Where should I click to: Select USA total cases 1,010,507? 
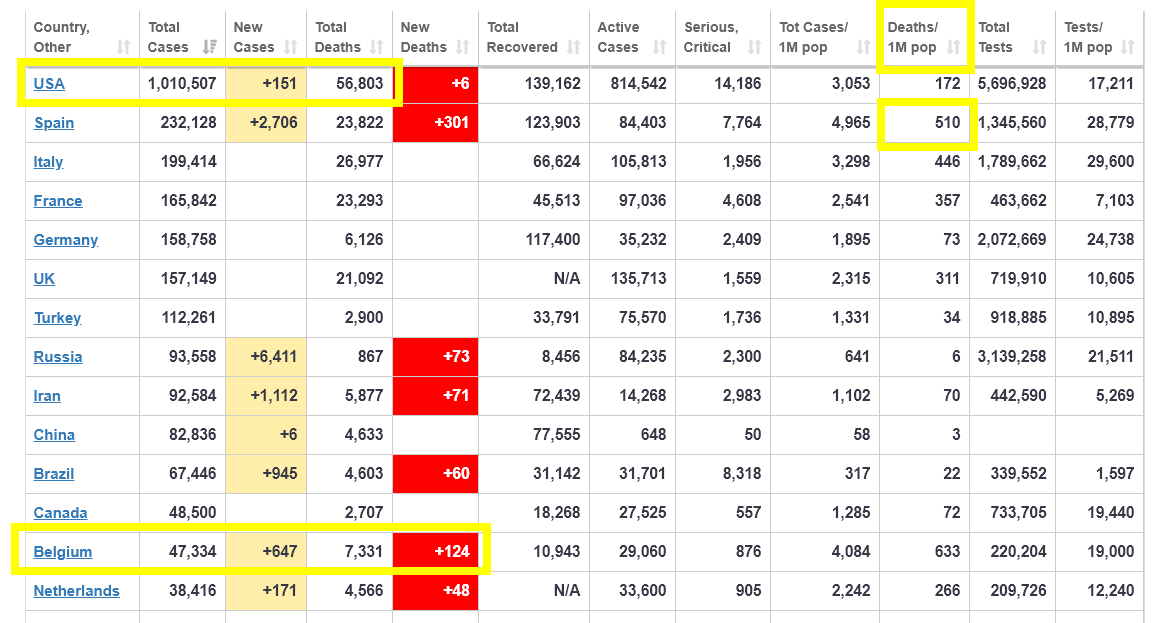(182, 83)
